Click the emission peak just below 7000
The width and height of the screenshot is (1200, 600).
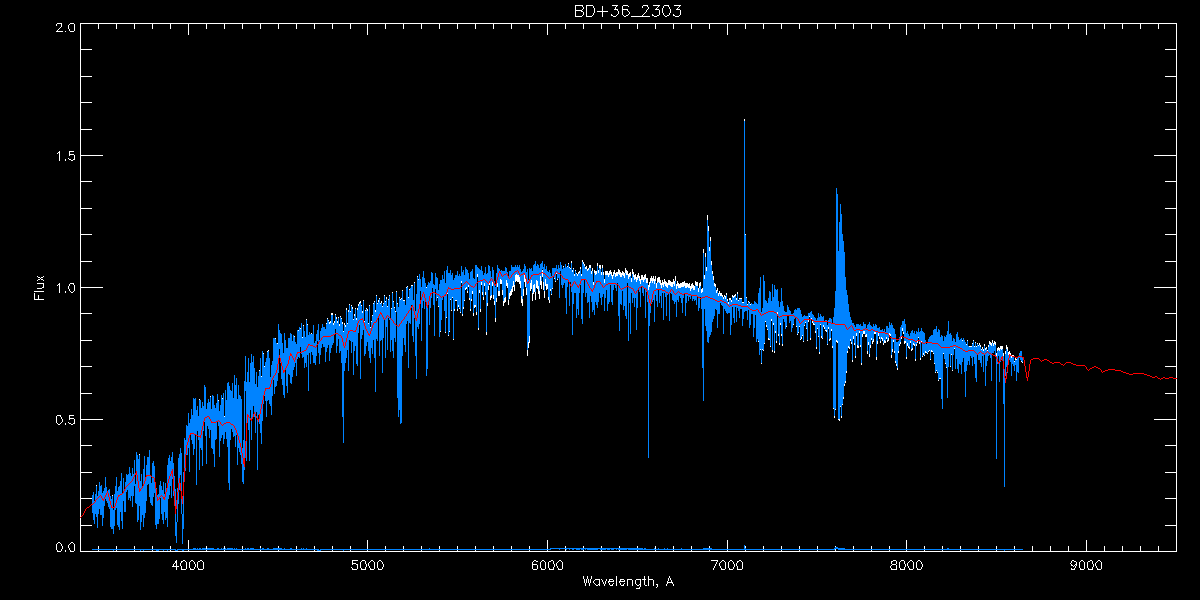[x=708, y=217]
